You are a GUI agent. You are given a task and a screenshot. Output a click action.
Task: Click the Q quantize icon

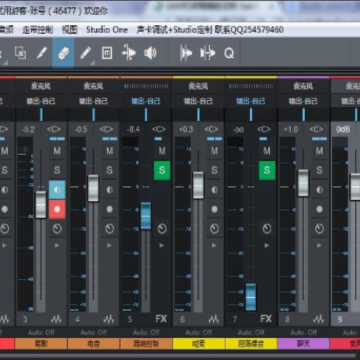(229, 53)
